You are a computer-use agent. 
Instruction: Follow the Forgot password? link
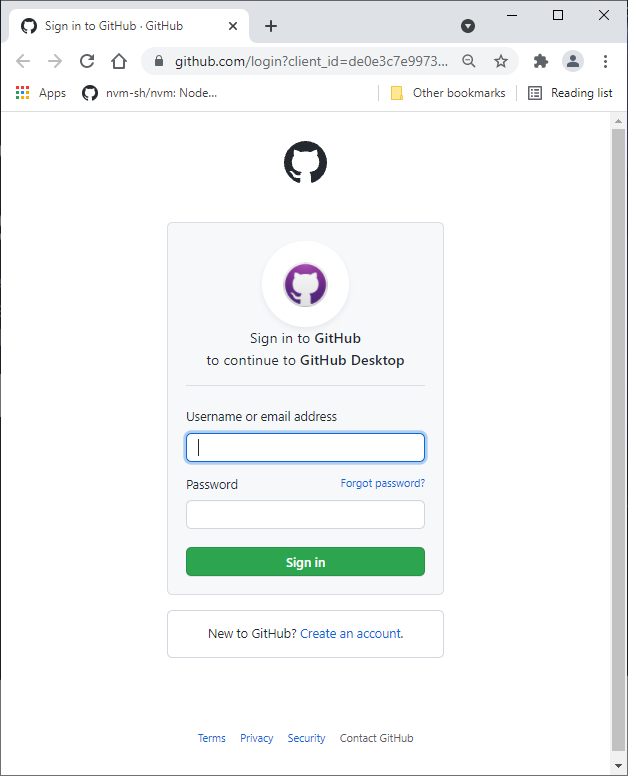[x=382, y=483]
